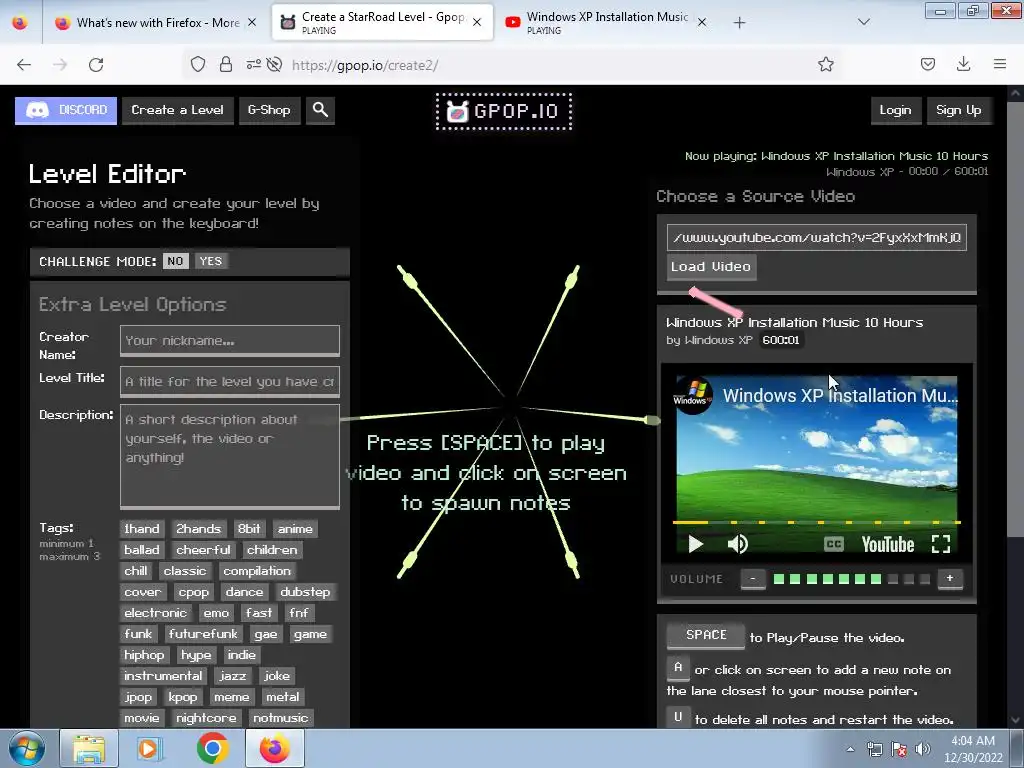1024x768 pixels.
Task: Click the system tray speaker icon
Action: 922,749
